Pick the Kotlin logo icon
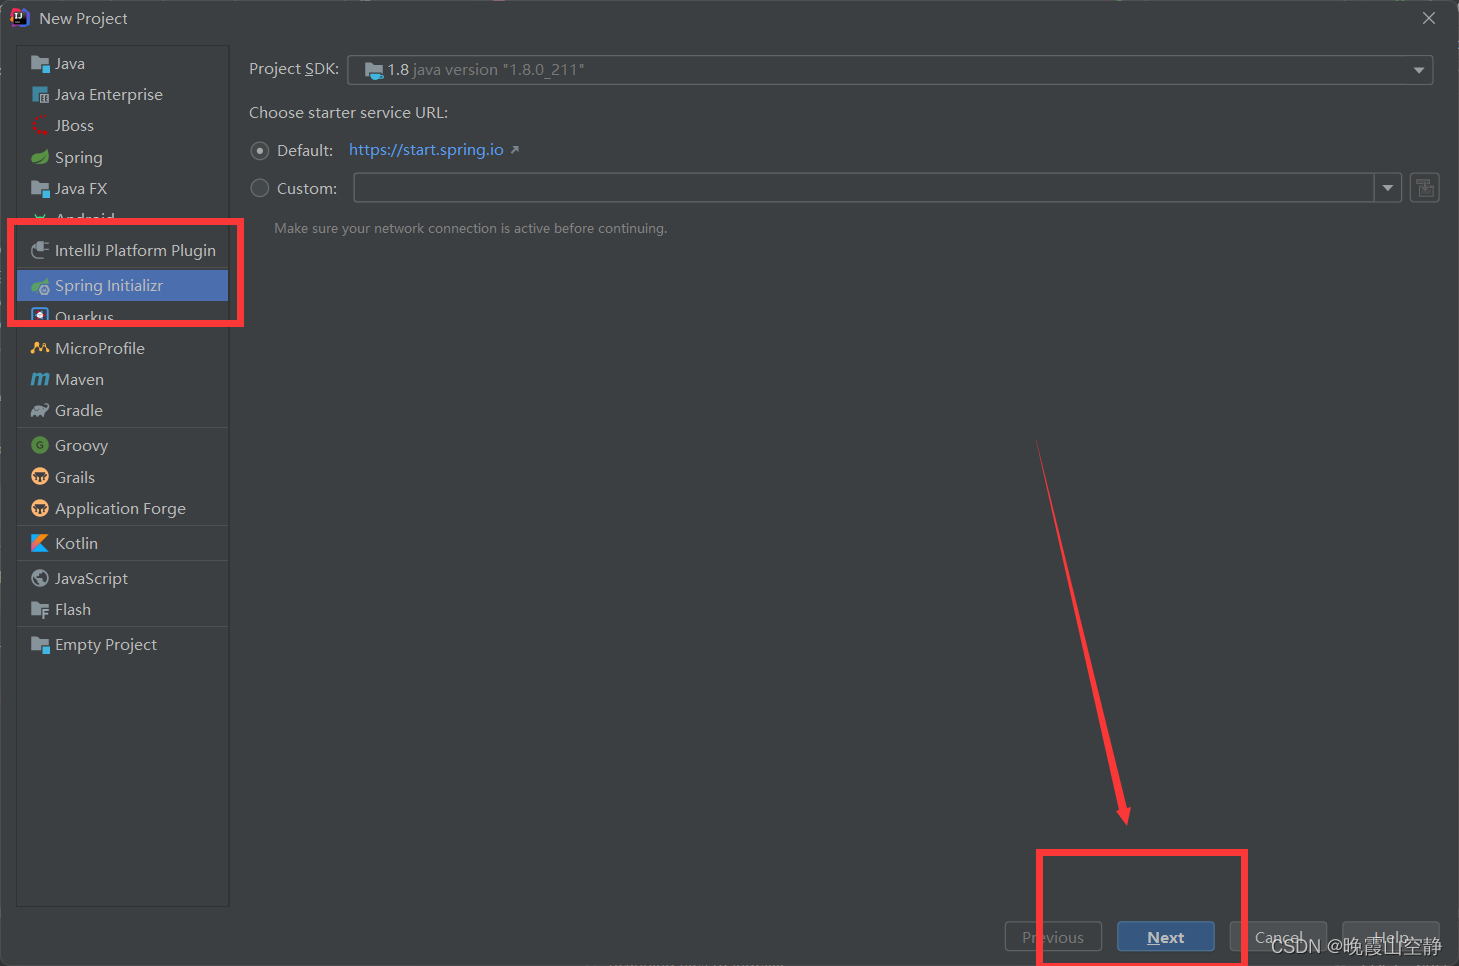1459x966 pixels. (40, 543)
